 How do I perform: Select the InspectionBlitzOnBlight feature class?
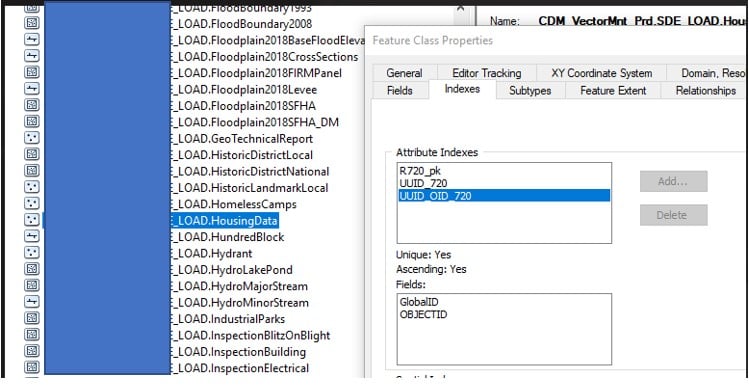pyautogui.click(x=250, y=335)
